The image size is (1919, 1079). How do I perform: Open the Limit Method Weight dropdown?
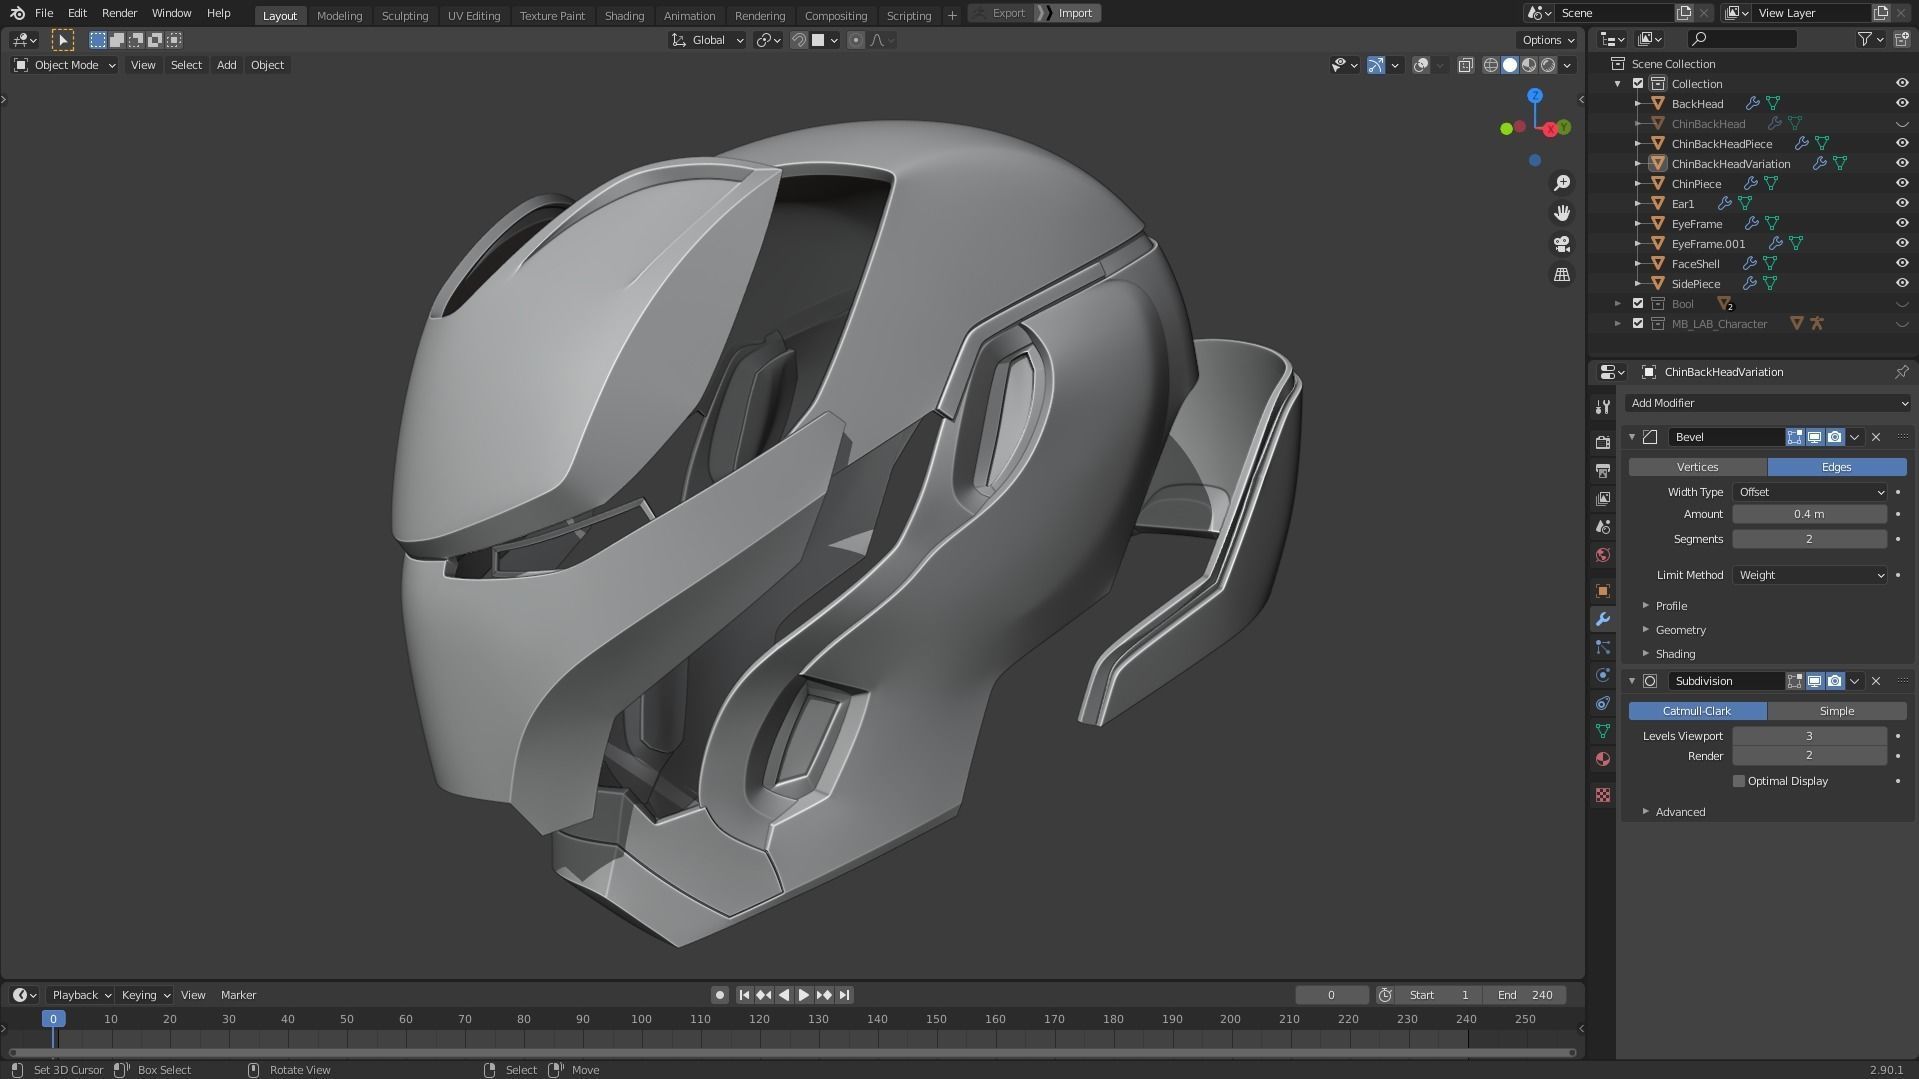(x=1810, y=575)
